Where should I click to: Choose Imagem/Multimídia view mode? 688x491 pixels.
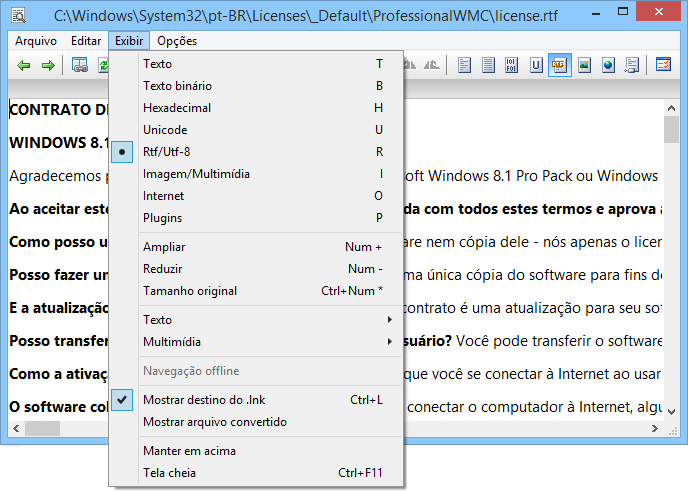(x=256, y=174)
